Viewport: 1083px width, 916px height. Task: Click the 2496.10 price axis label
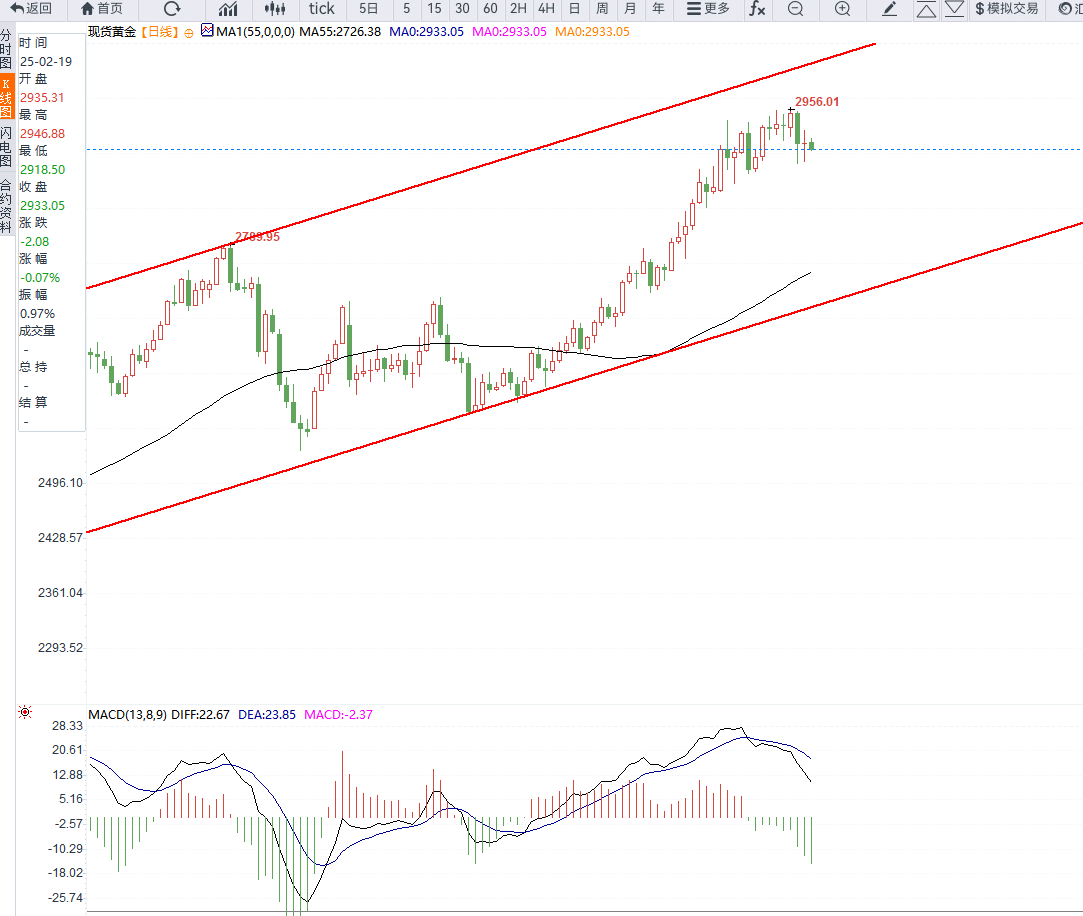pos(60,483)
